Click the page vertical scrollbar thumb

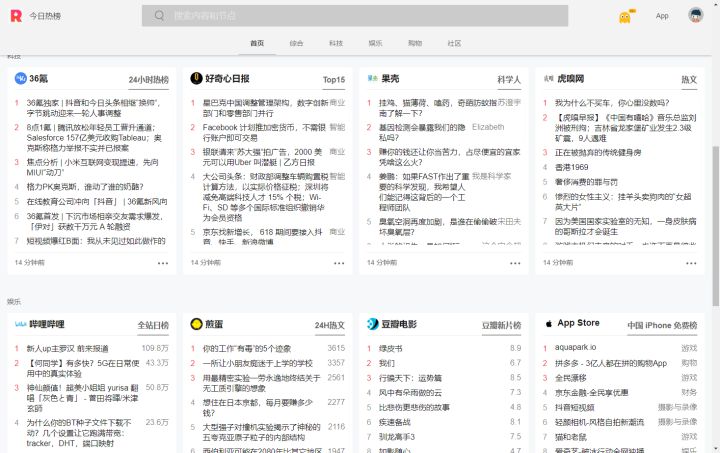pos(715,226)
